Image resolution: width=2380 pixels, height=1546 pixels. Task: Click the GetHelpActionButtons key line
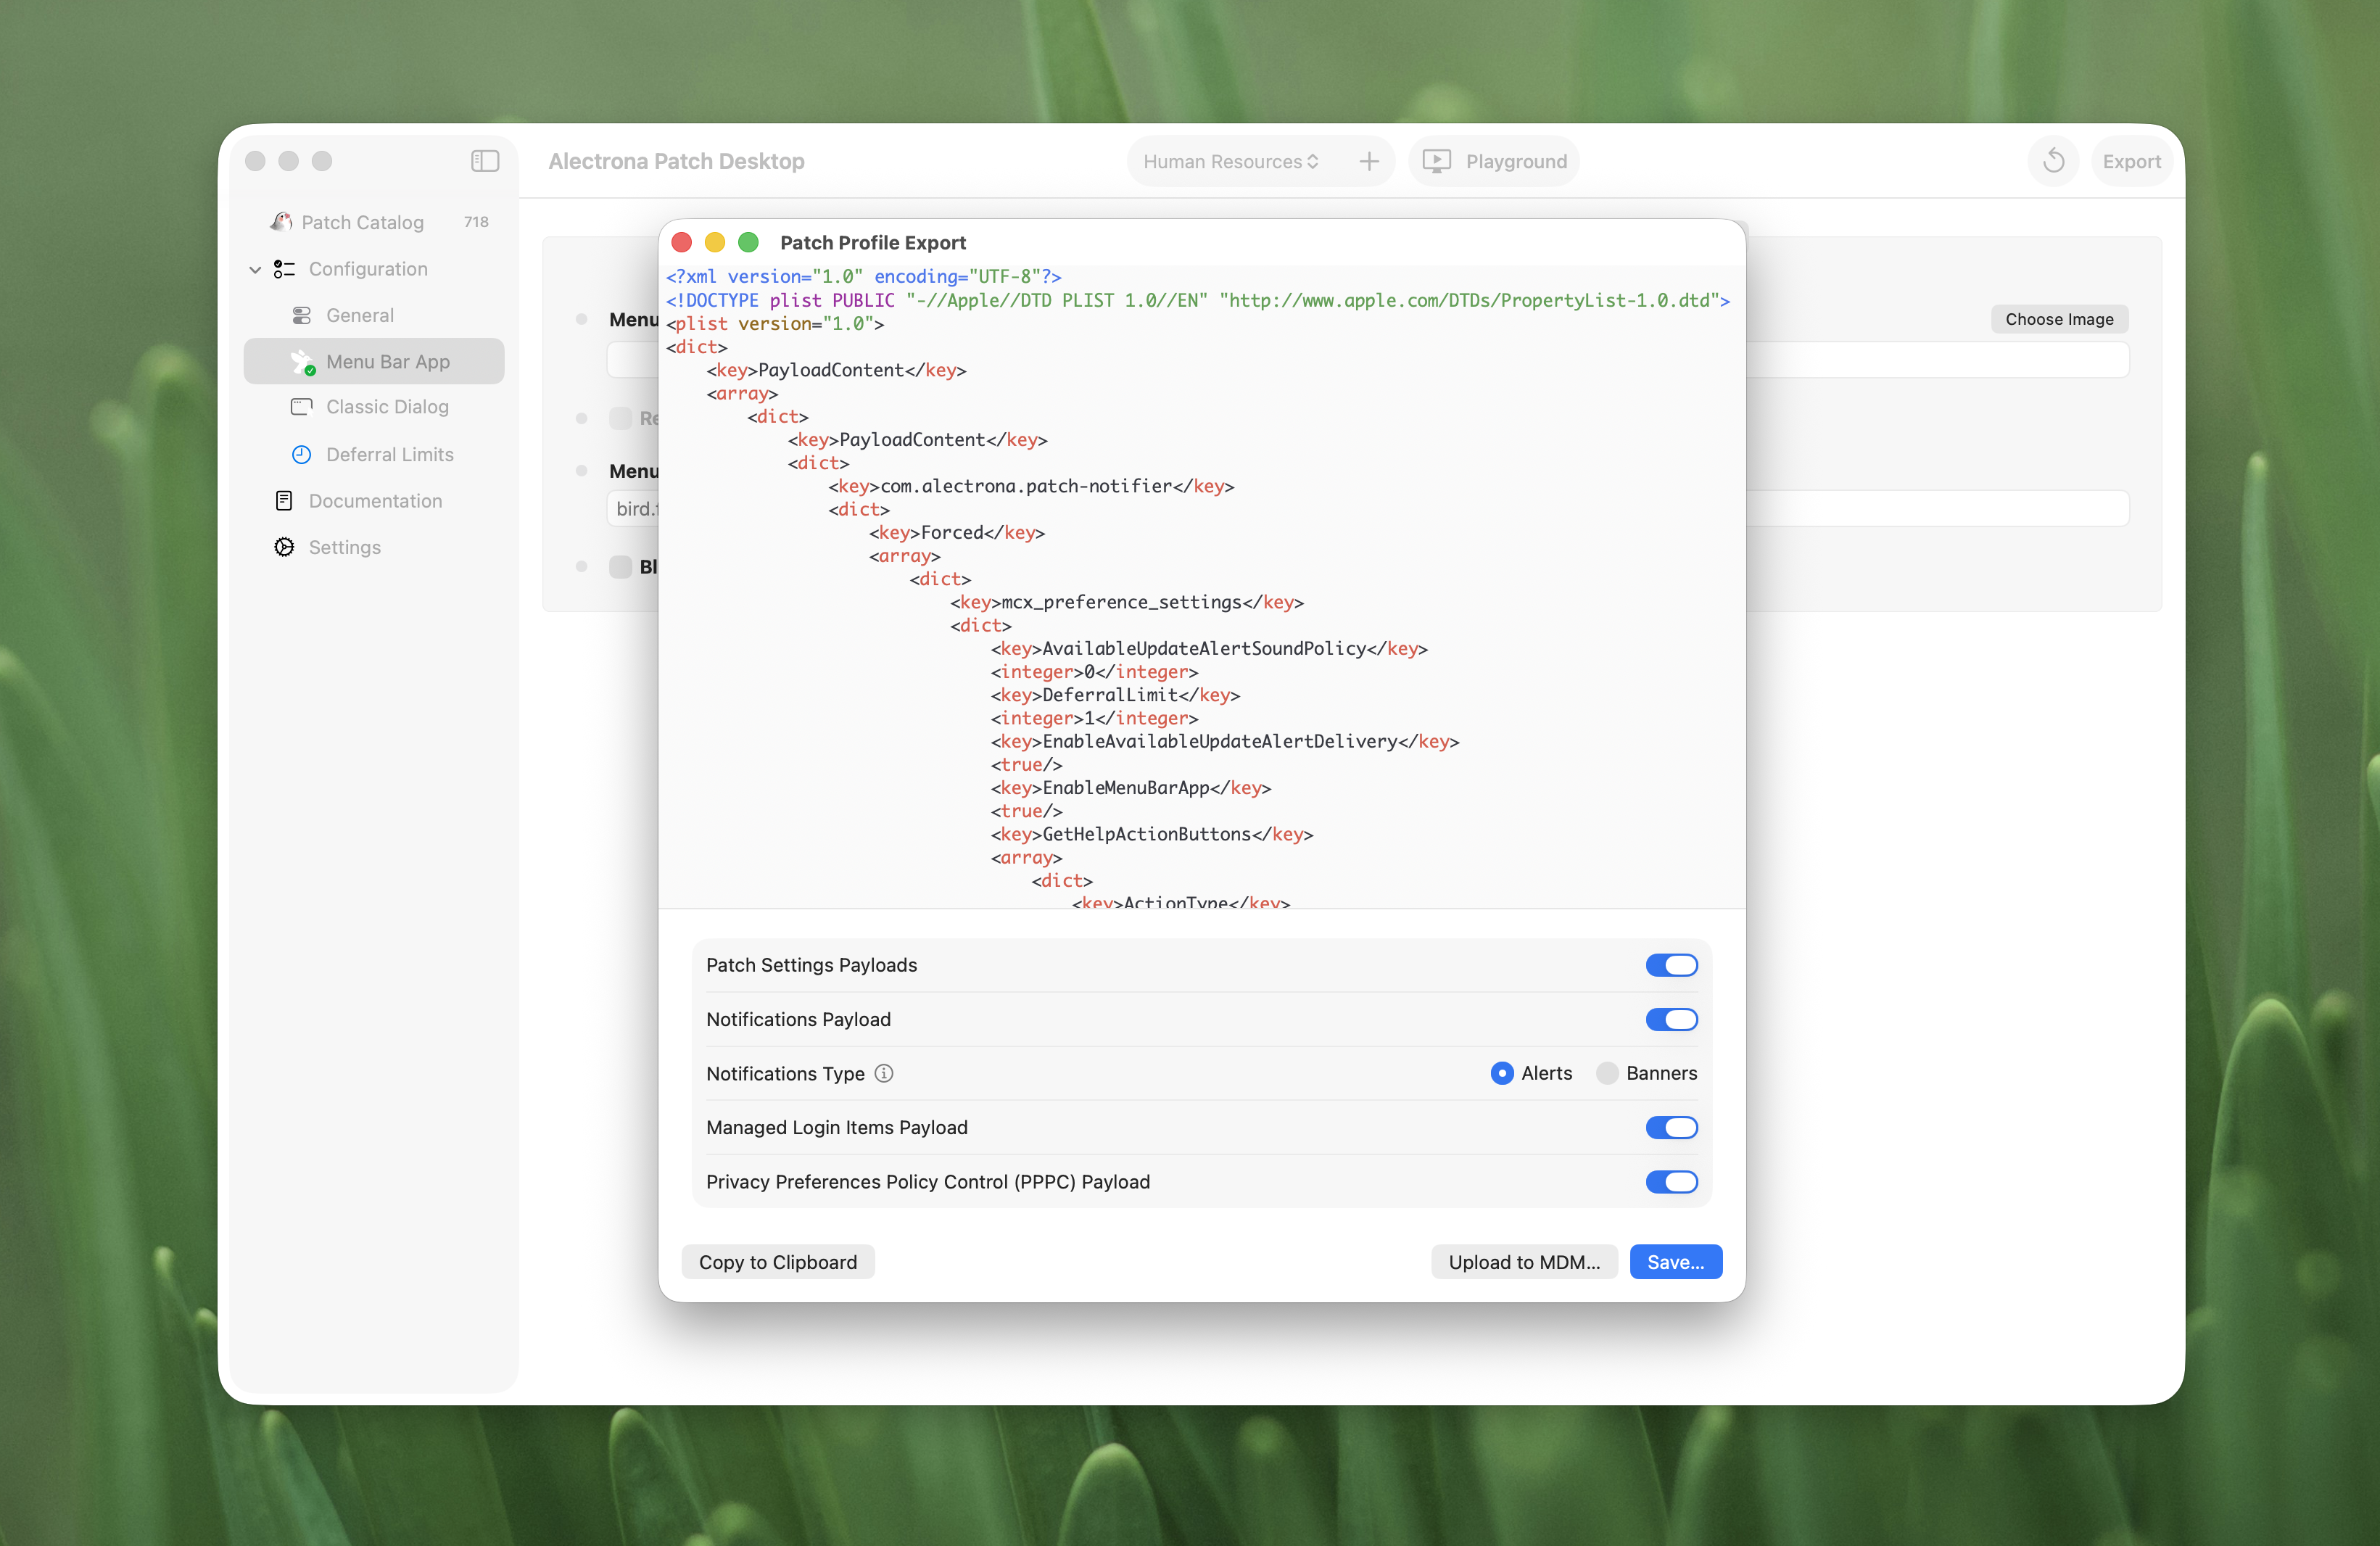pyautogui.click(x=1152, y=834)
